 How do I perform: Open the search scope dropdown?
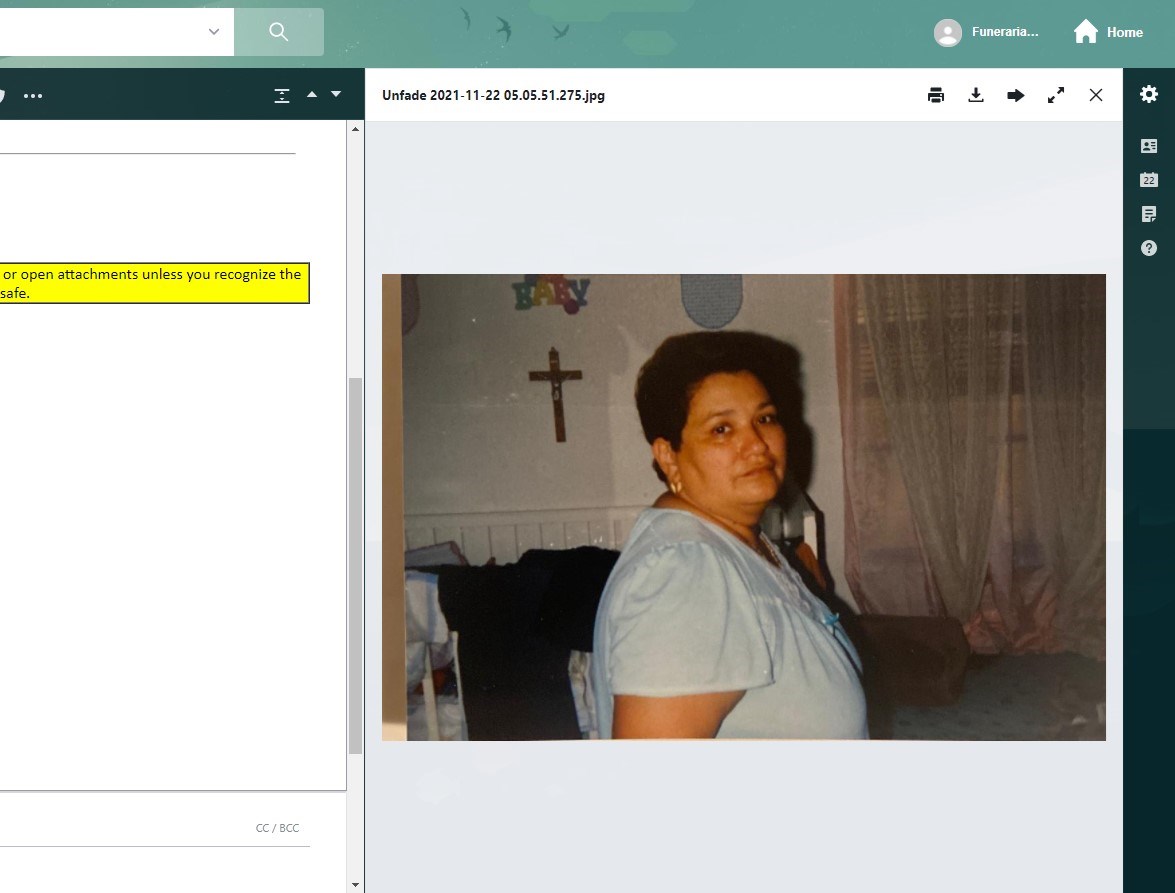(x=213, y=31)
